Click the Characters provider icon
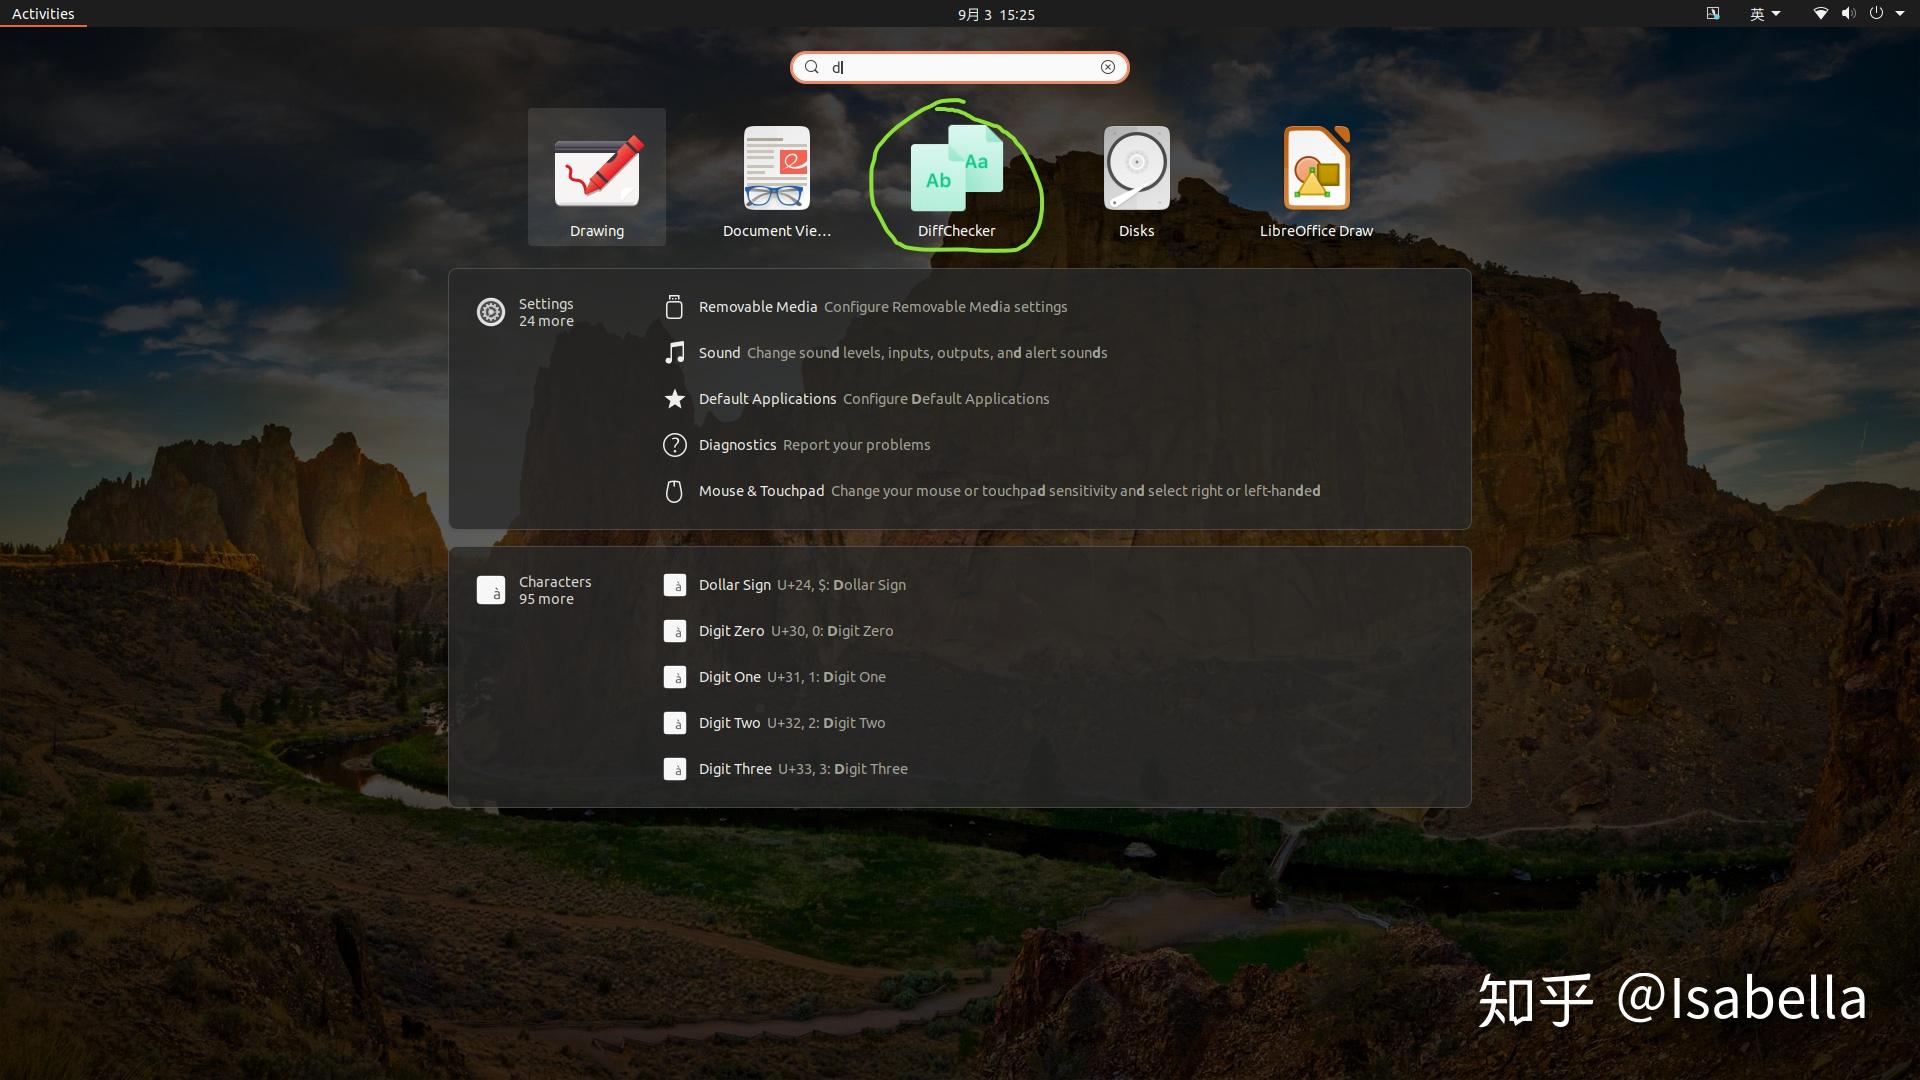The height and width of the screenshot is (1080, 1920). (491, 590)
